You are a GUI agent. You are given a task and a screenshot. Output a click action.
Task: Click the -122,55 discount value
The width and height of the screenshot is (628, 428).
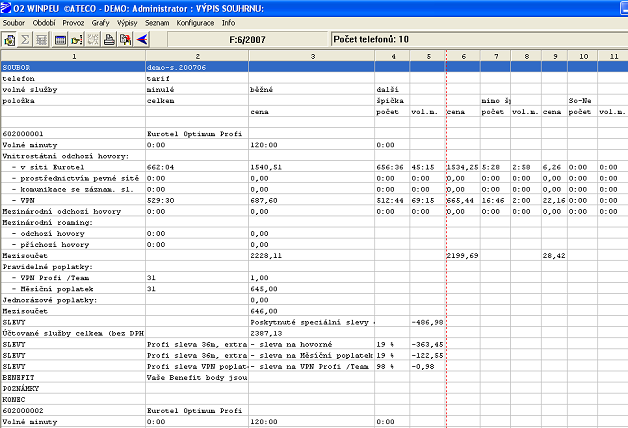coord(427,356)
